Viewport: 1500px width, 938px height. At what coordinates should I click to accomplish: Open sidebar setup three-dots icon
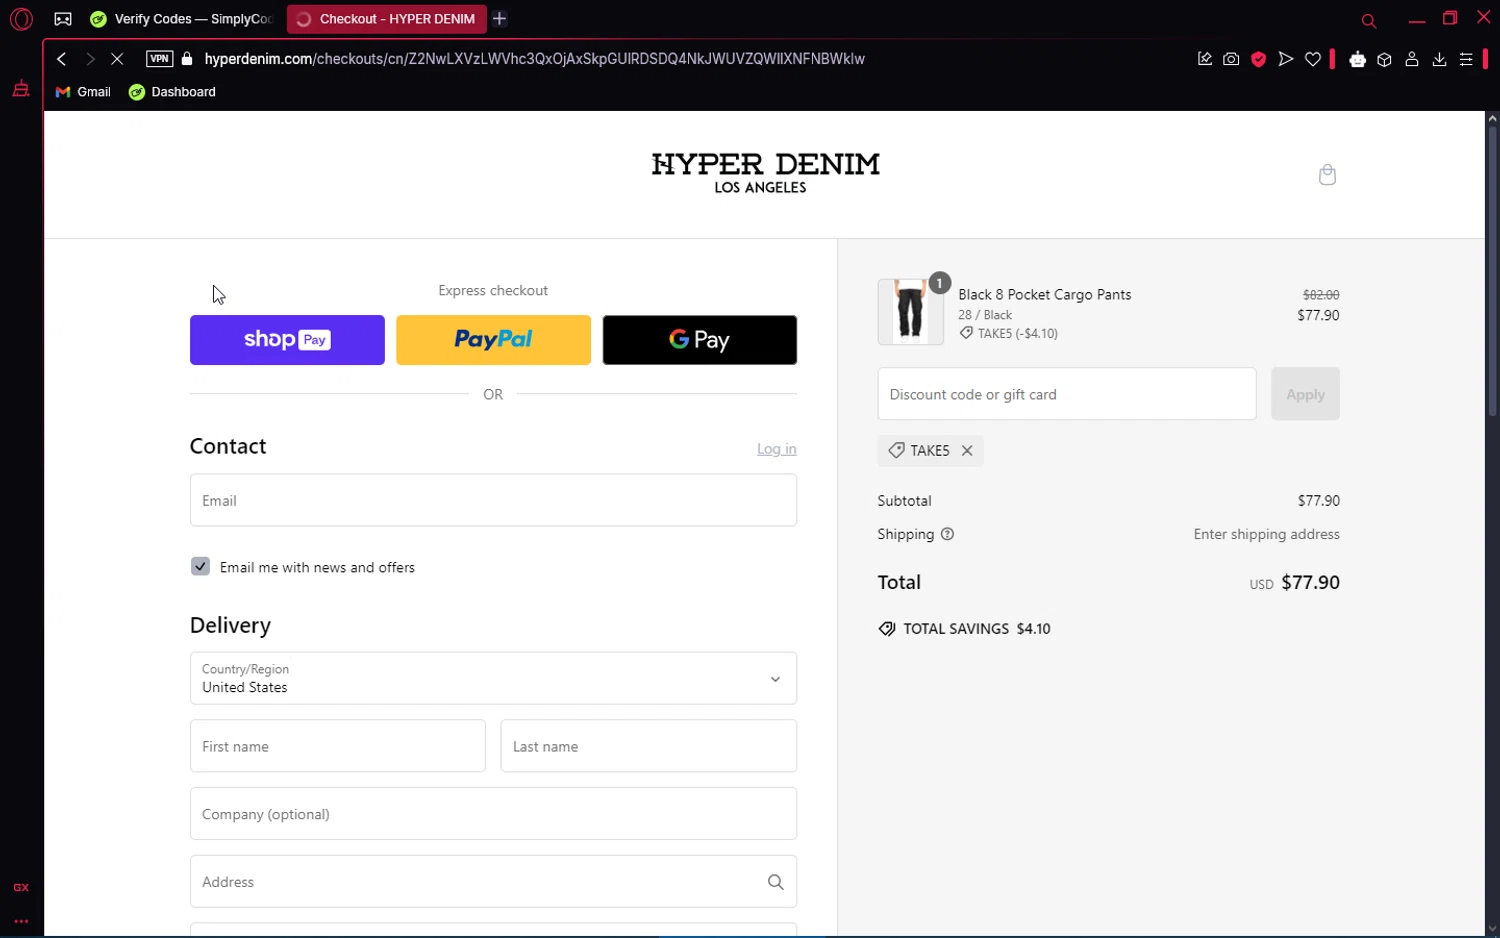click(21, 921)
